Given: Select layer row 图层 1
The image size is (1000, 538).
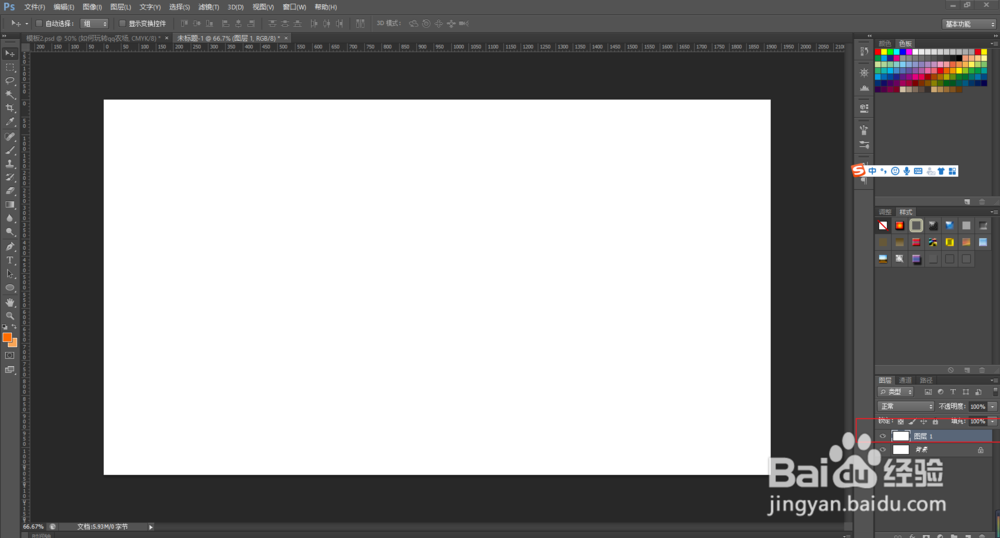Looking at the screenshot, I should click(x=934, y=437).
